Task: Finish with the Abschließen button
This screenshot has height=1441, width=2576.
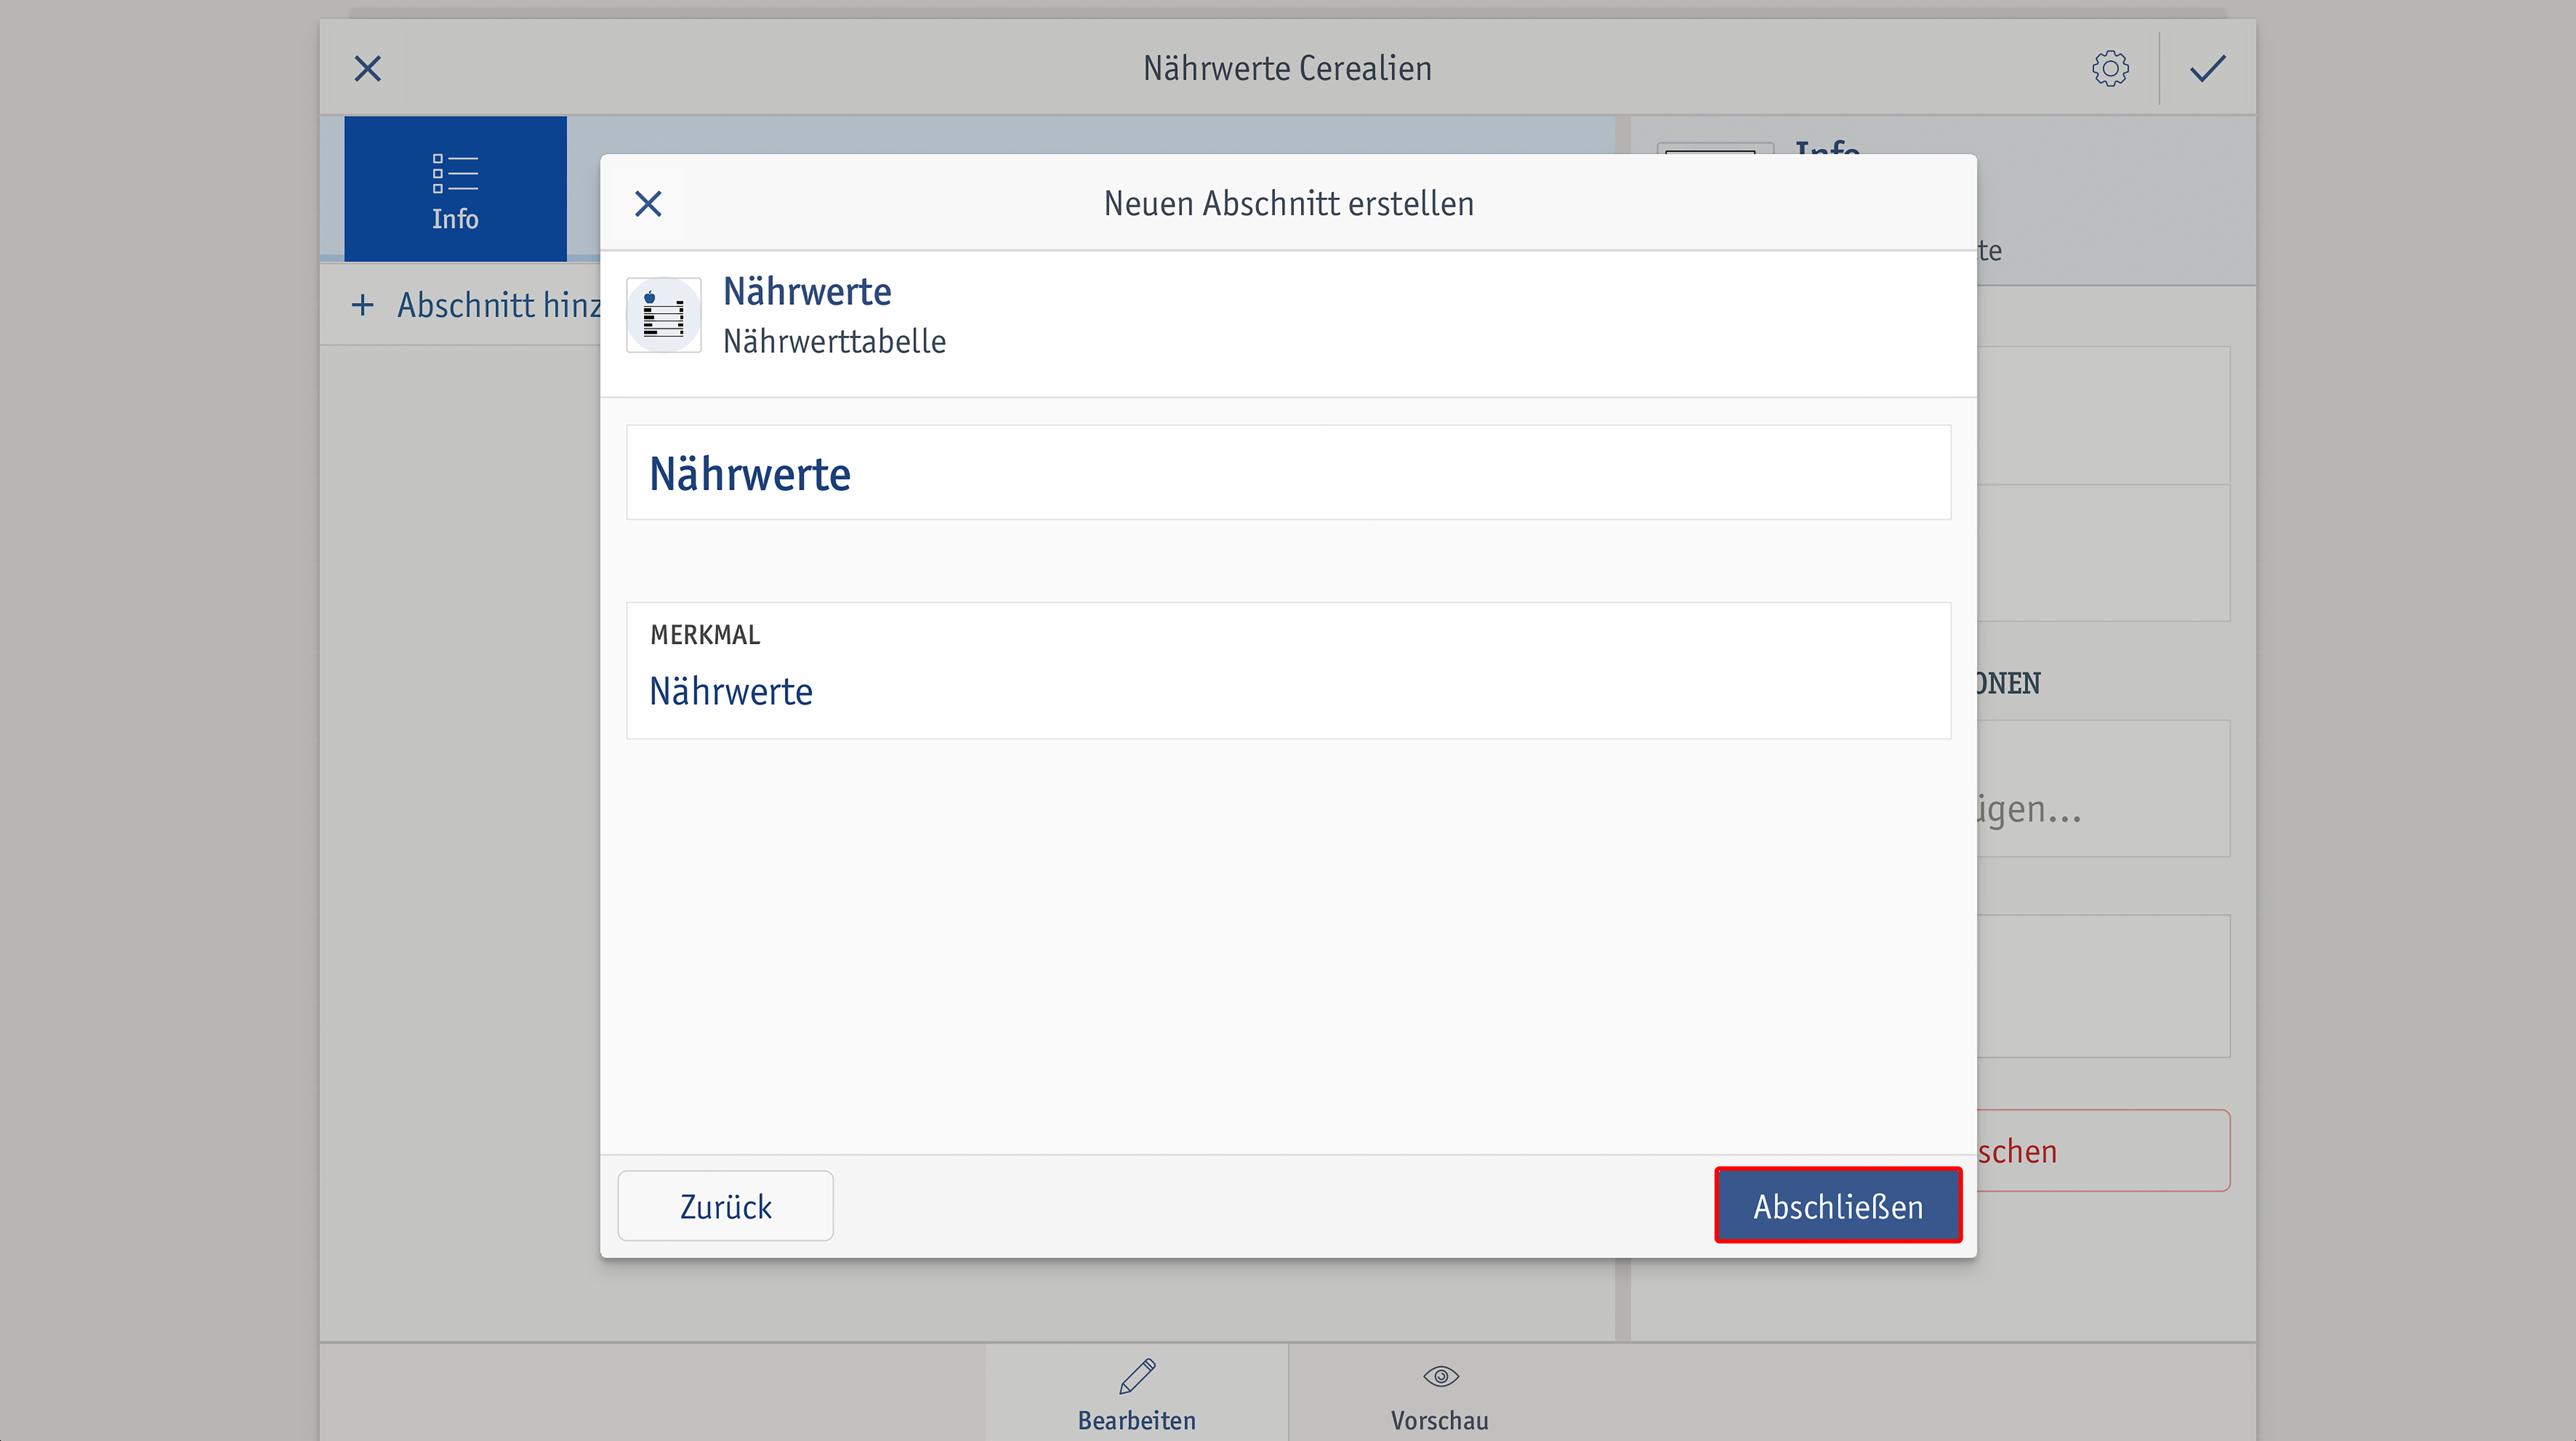Action: point(1838,1206)
